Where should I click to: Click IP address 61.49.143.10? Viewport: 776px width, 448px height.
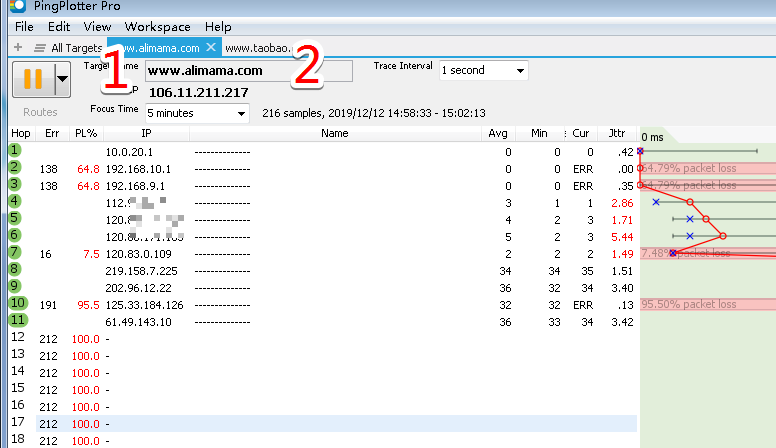[x=139, y=322]
